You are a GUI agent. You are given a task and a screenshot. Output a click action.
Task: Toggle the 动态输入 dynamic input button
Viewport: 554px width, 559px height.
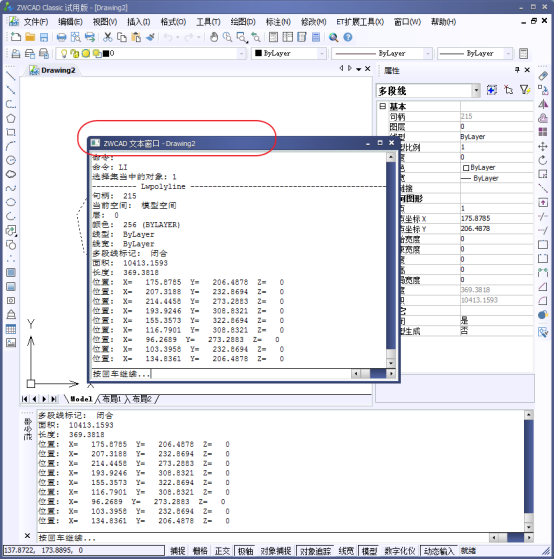click(438, 551)
